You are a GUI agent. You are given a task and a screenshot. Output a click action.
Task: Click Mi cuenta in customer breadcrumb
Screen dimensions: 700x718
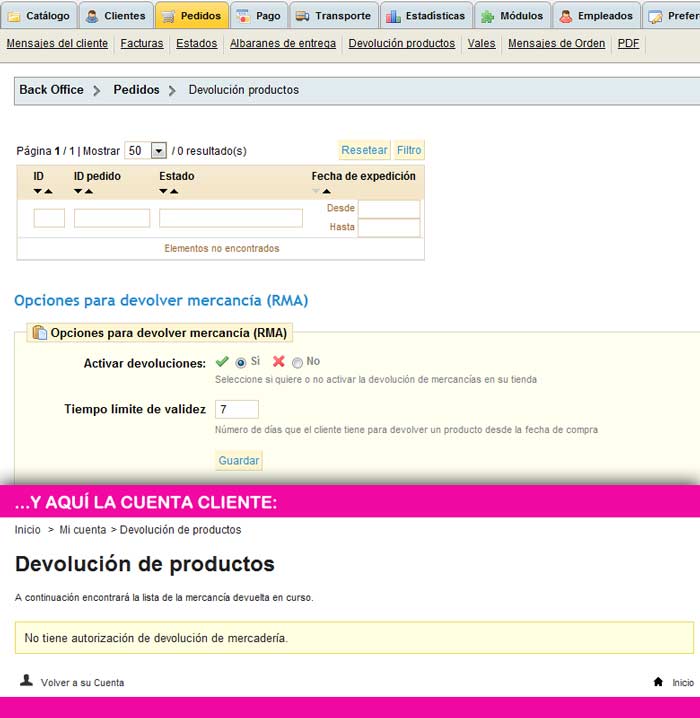pyautogui.click(x=83, y=530)
